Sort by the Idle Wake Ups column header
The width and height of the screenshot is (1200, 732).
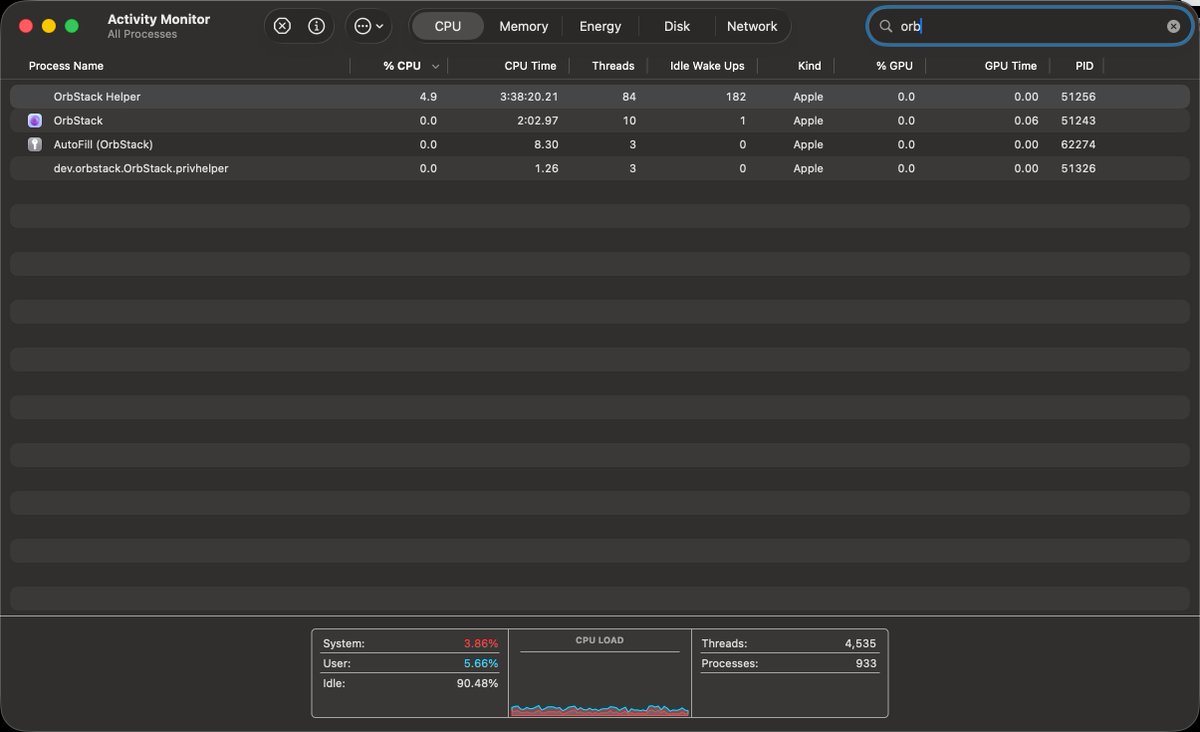[x=707, y=66]
